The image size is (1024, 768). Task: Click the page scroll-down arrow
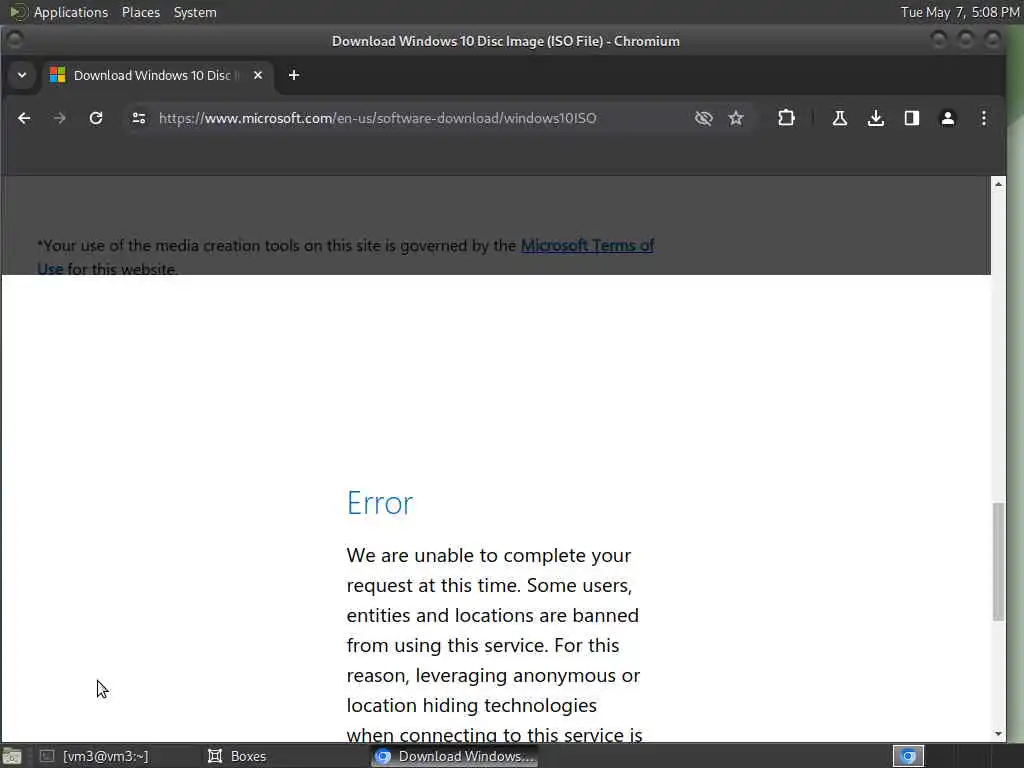point(998,734)
